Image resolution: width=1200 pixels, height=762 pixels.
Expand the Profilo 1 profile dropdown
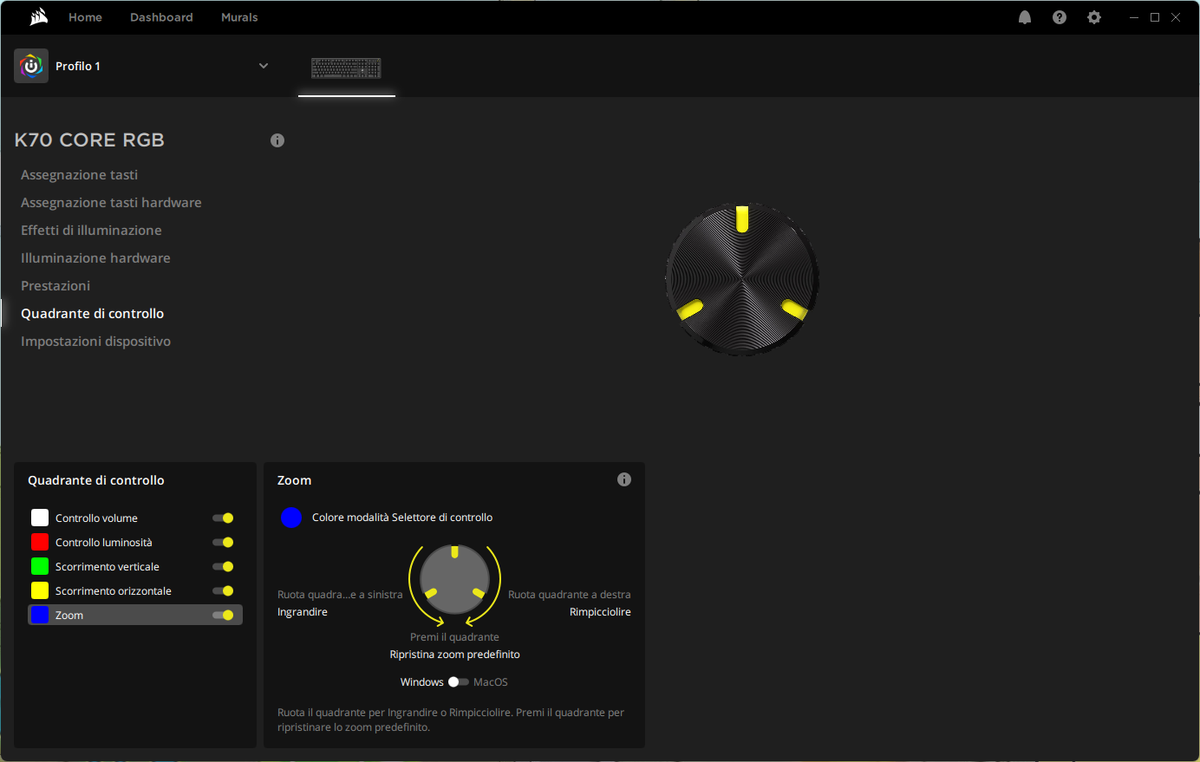[264, 66]
